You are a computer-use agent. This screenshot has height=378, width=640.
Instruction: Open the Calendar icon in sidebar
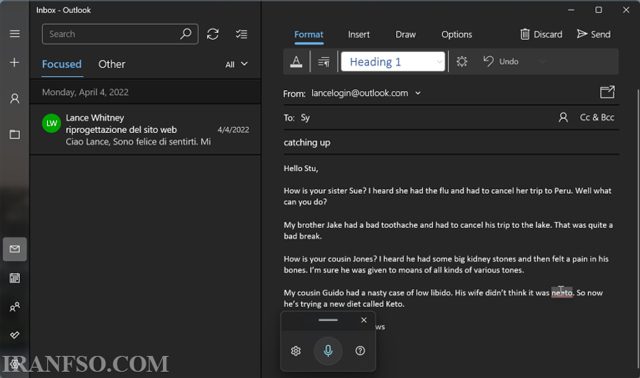pos(15,278)
